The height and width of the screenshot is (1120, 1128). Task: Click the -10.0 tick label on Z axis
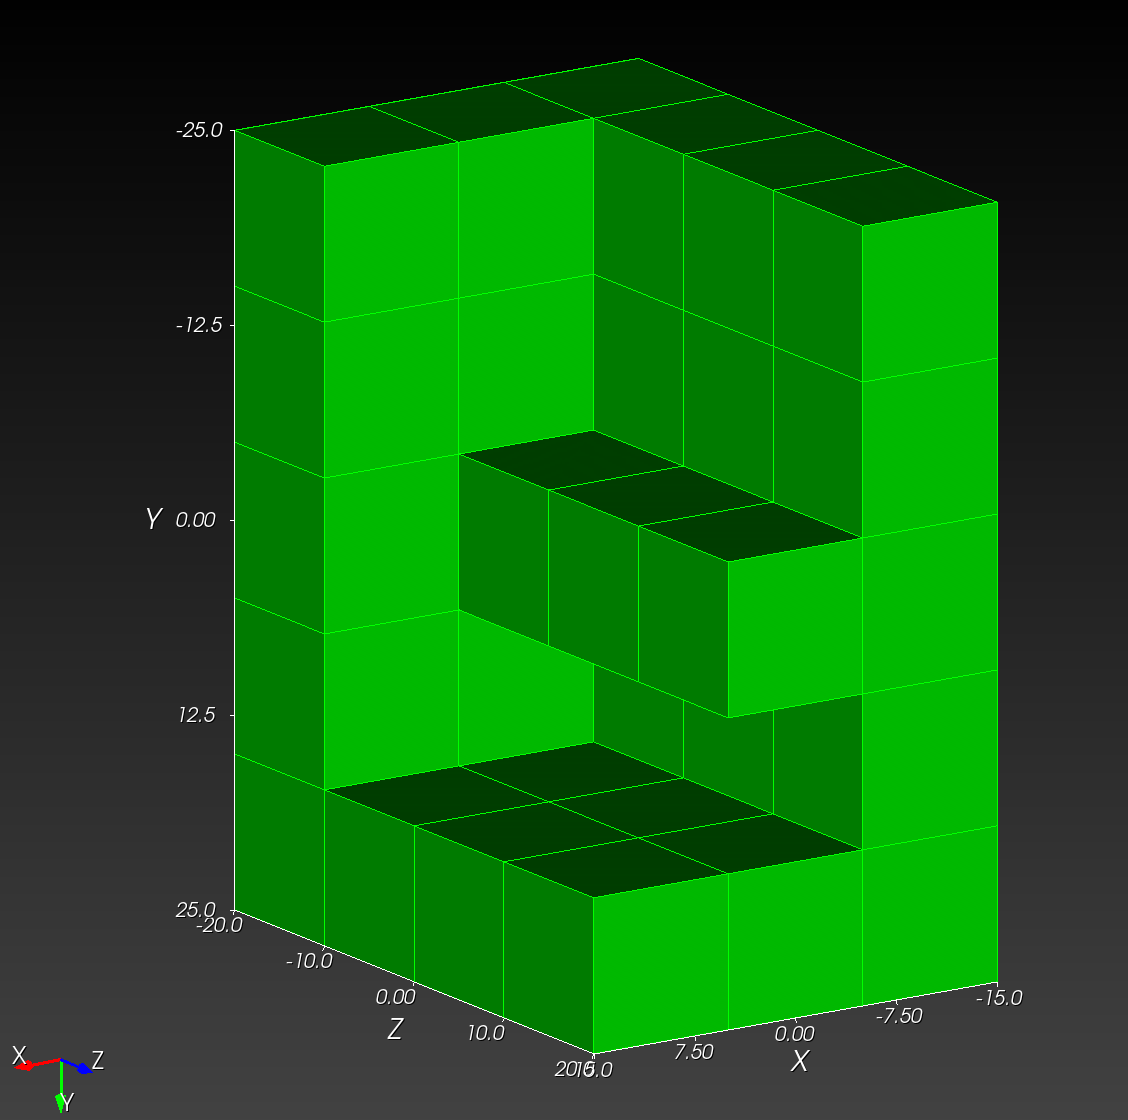pyautogui.click(x=309, y=961)
